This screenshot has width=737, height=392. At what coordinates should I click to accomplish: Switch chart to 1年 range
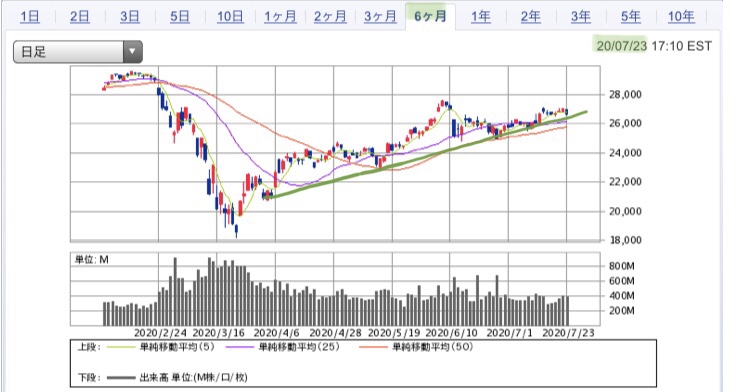point(481,17)
